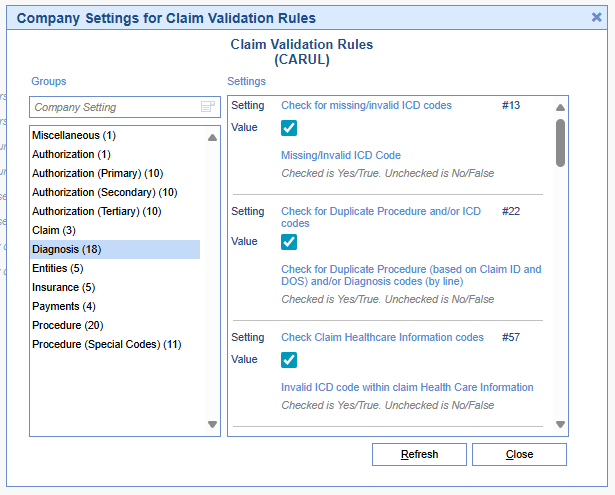This screenshot has width=615, height=495.
Task: Click the setting number #13
Action: (511, 106)
